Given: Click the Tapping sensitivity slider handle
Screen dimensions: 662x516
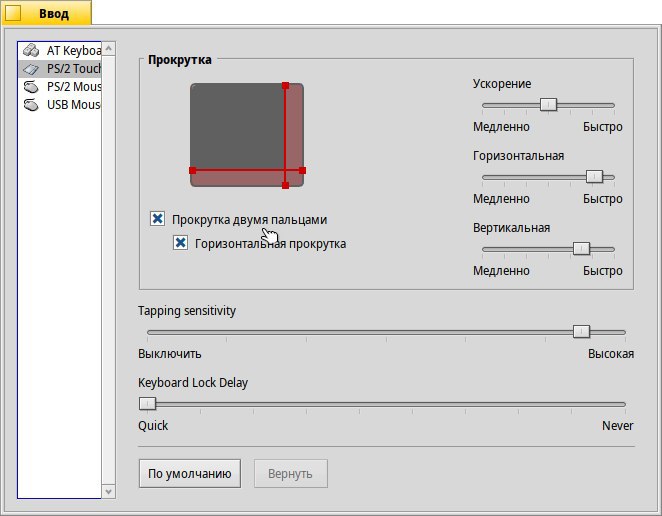Looking at the screenshot, I should point(581,332).
